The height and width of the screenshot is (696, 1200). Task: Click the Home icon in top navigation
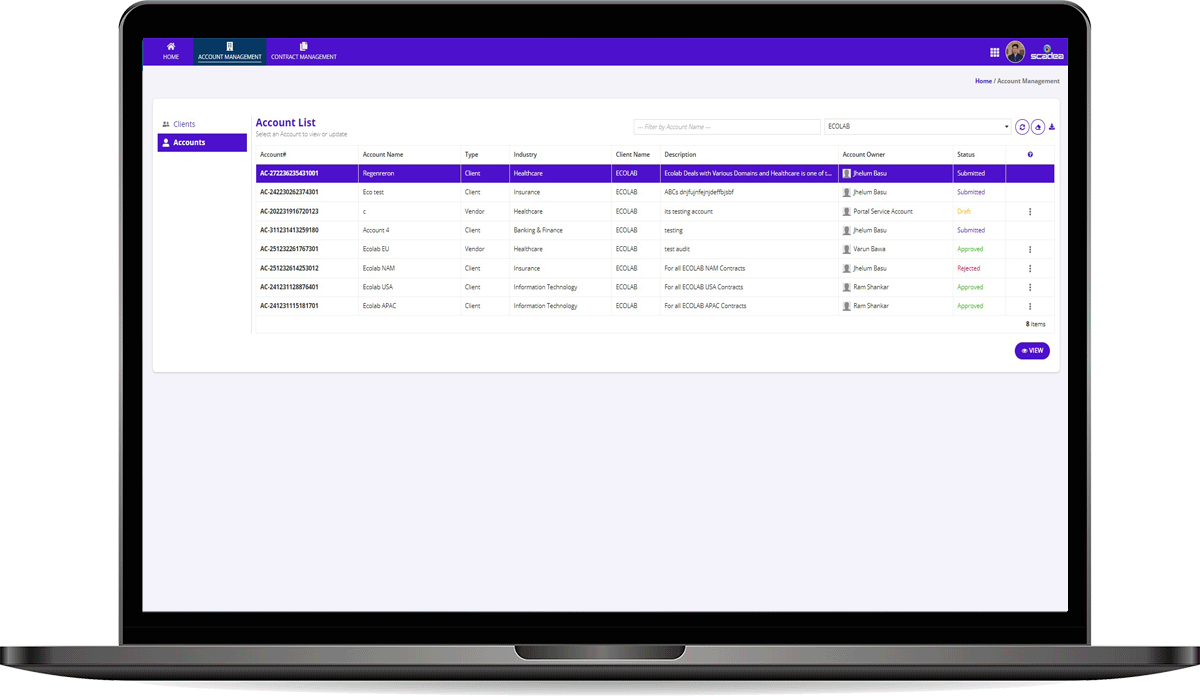(171, 47)
